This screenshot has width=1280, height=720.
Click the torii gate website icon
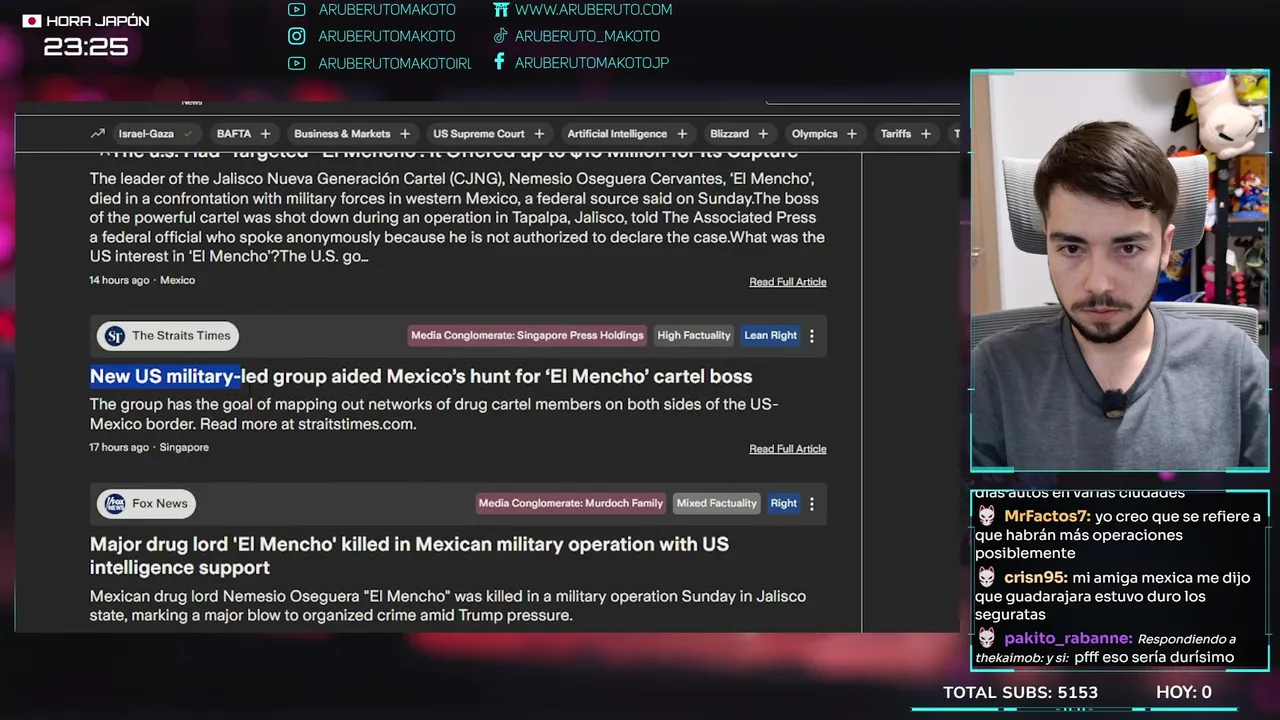[x=501, y=10]
